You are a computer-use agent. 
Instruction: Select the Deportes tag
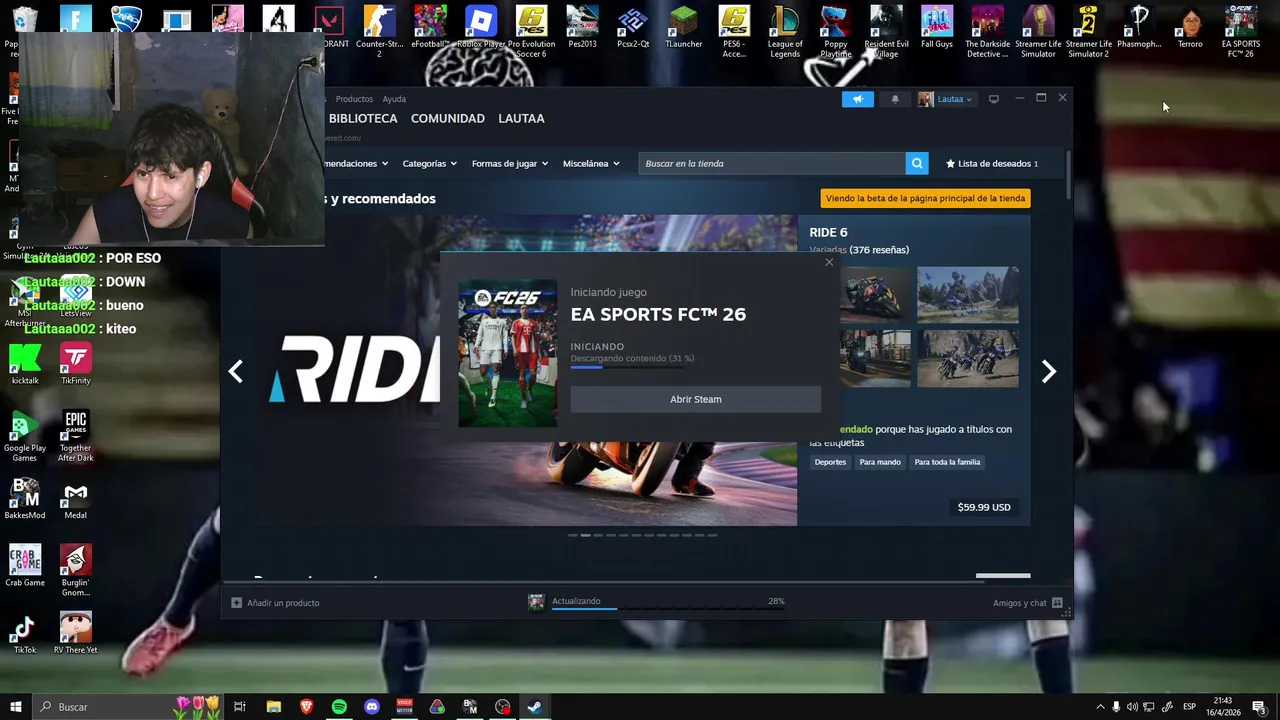(x=830, y=462)
